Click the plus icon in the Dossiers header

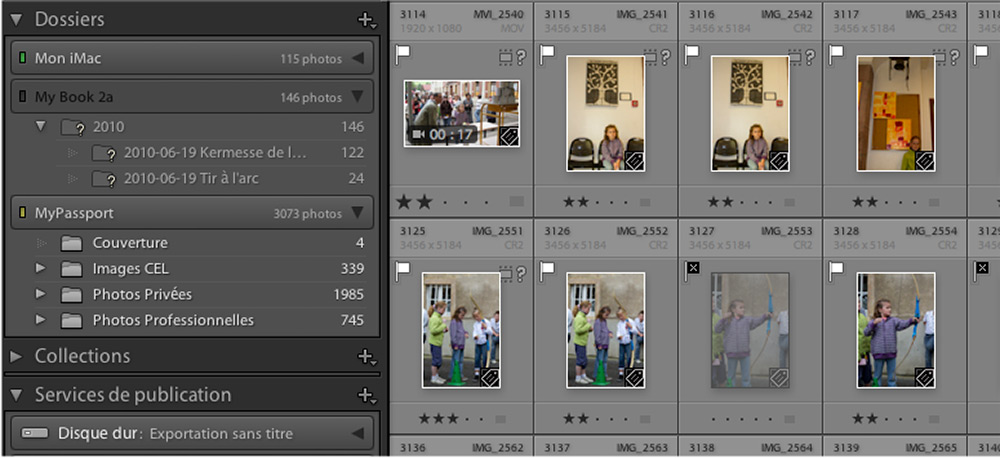pyautogui.click(x=366, y=20)
